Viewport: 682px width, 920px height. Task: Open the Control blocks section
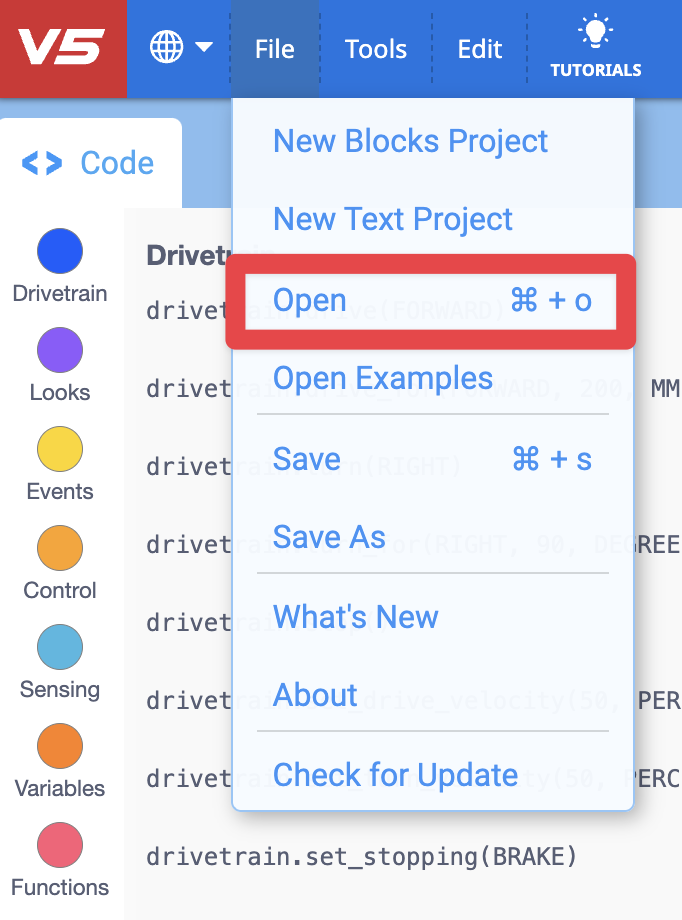tap(59, 549)
